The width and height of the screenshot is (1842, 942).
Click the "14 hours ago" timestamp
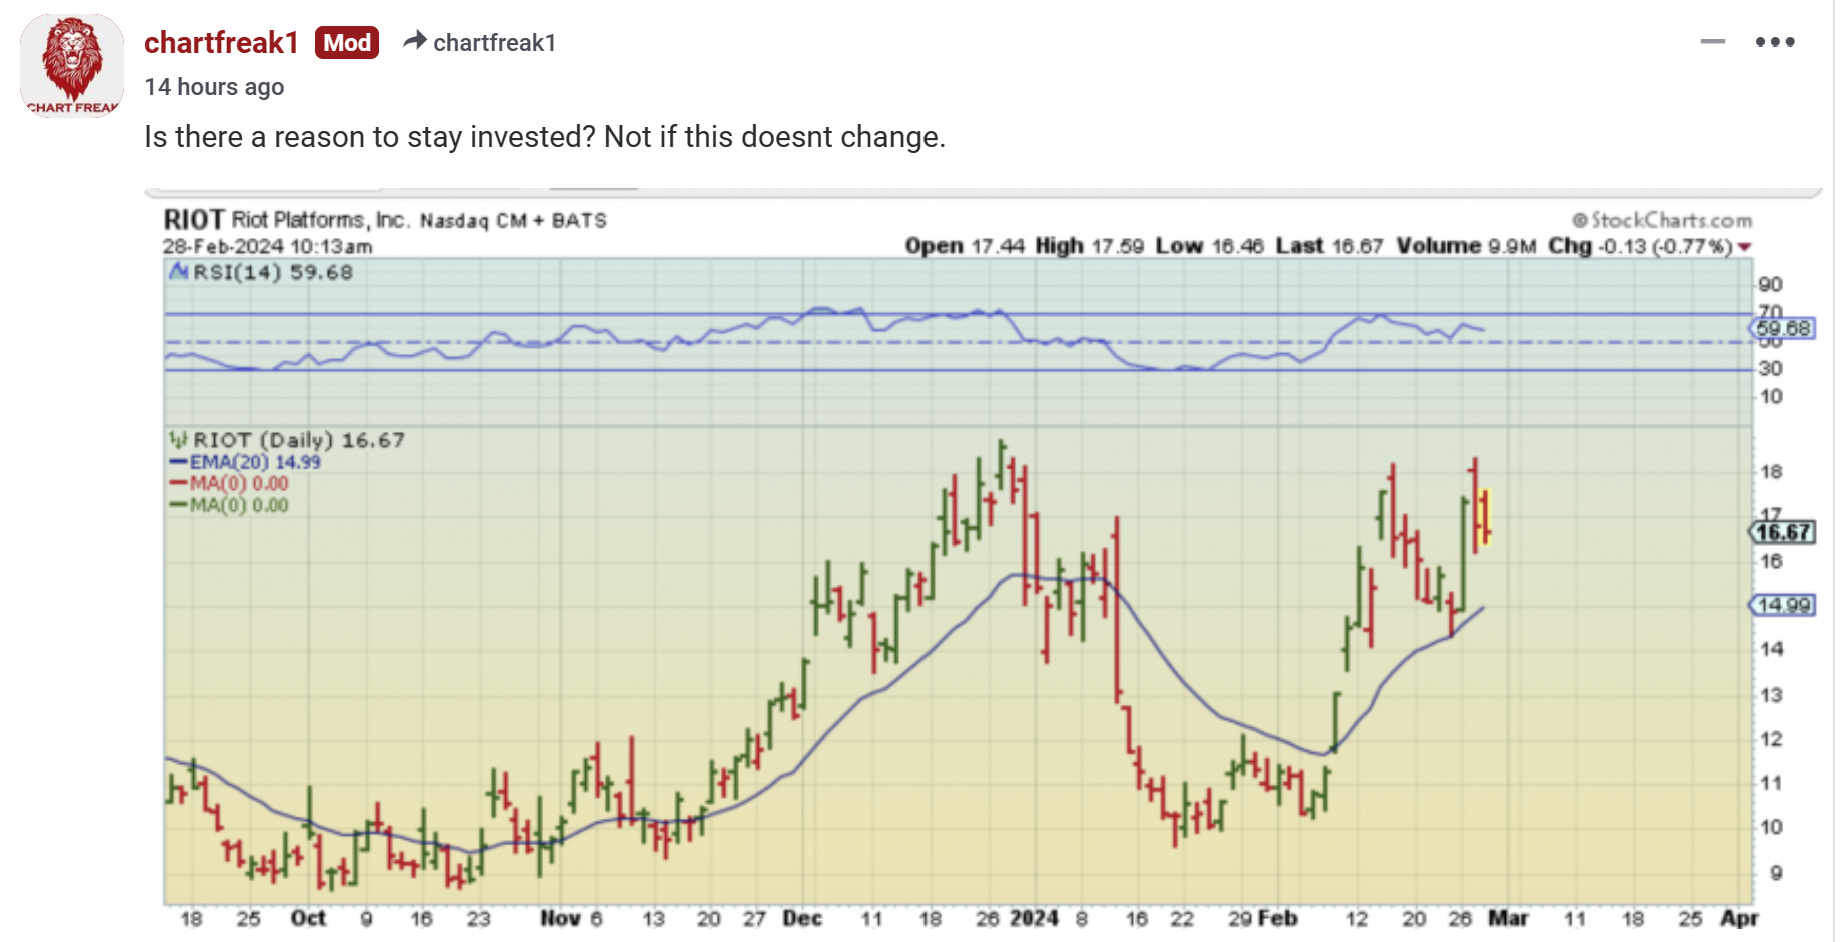(x=214, y=87)
